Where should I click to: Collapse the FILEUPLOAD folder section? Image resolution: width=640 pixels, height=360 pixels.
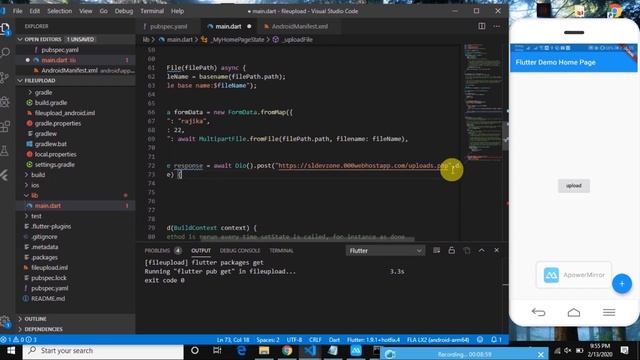tap(76, 80)
